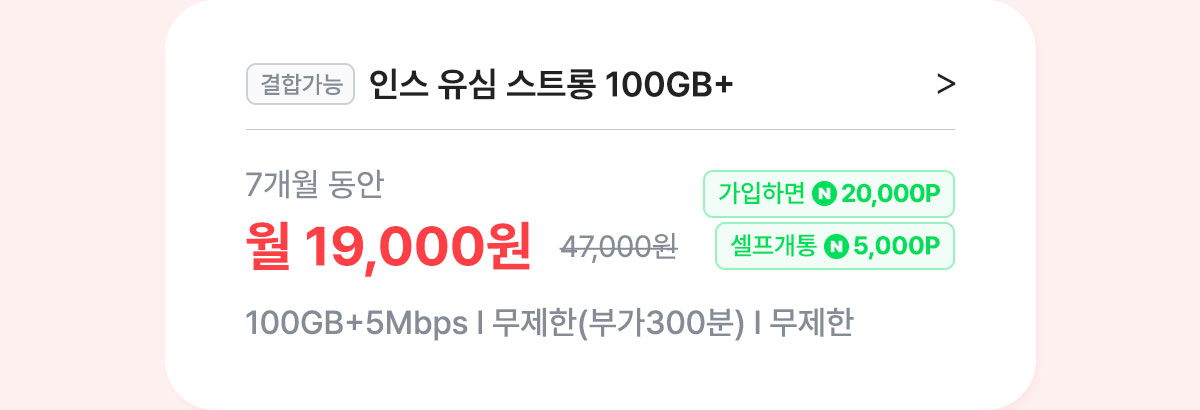Click the pink background outside the card
The image size is (1200, 410).
[80, 200]
